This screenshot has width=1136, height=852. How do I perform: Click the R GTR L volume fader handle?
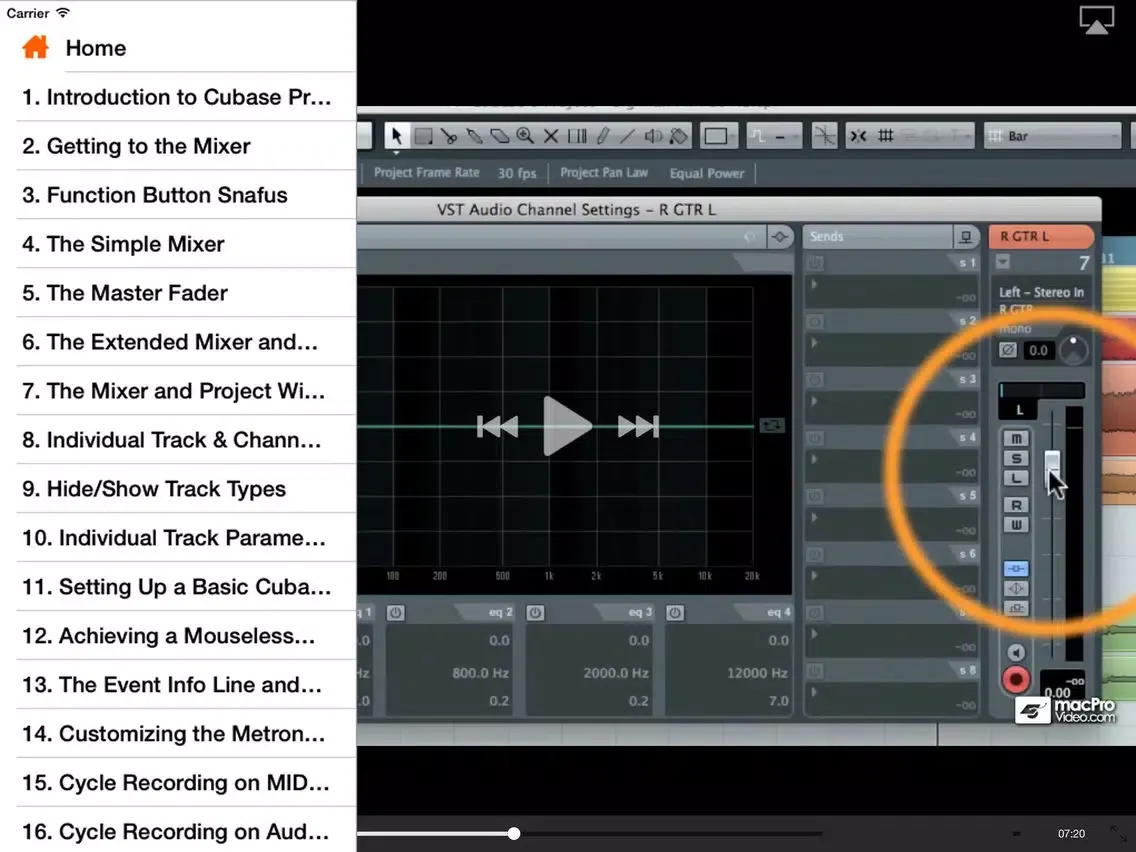1052,469
